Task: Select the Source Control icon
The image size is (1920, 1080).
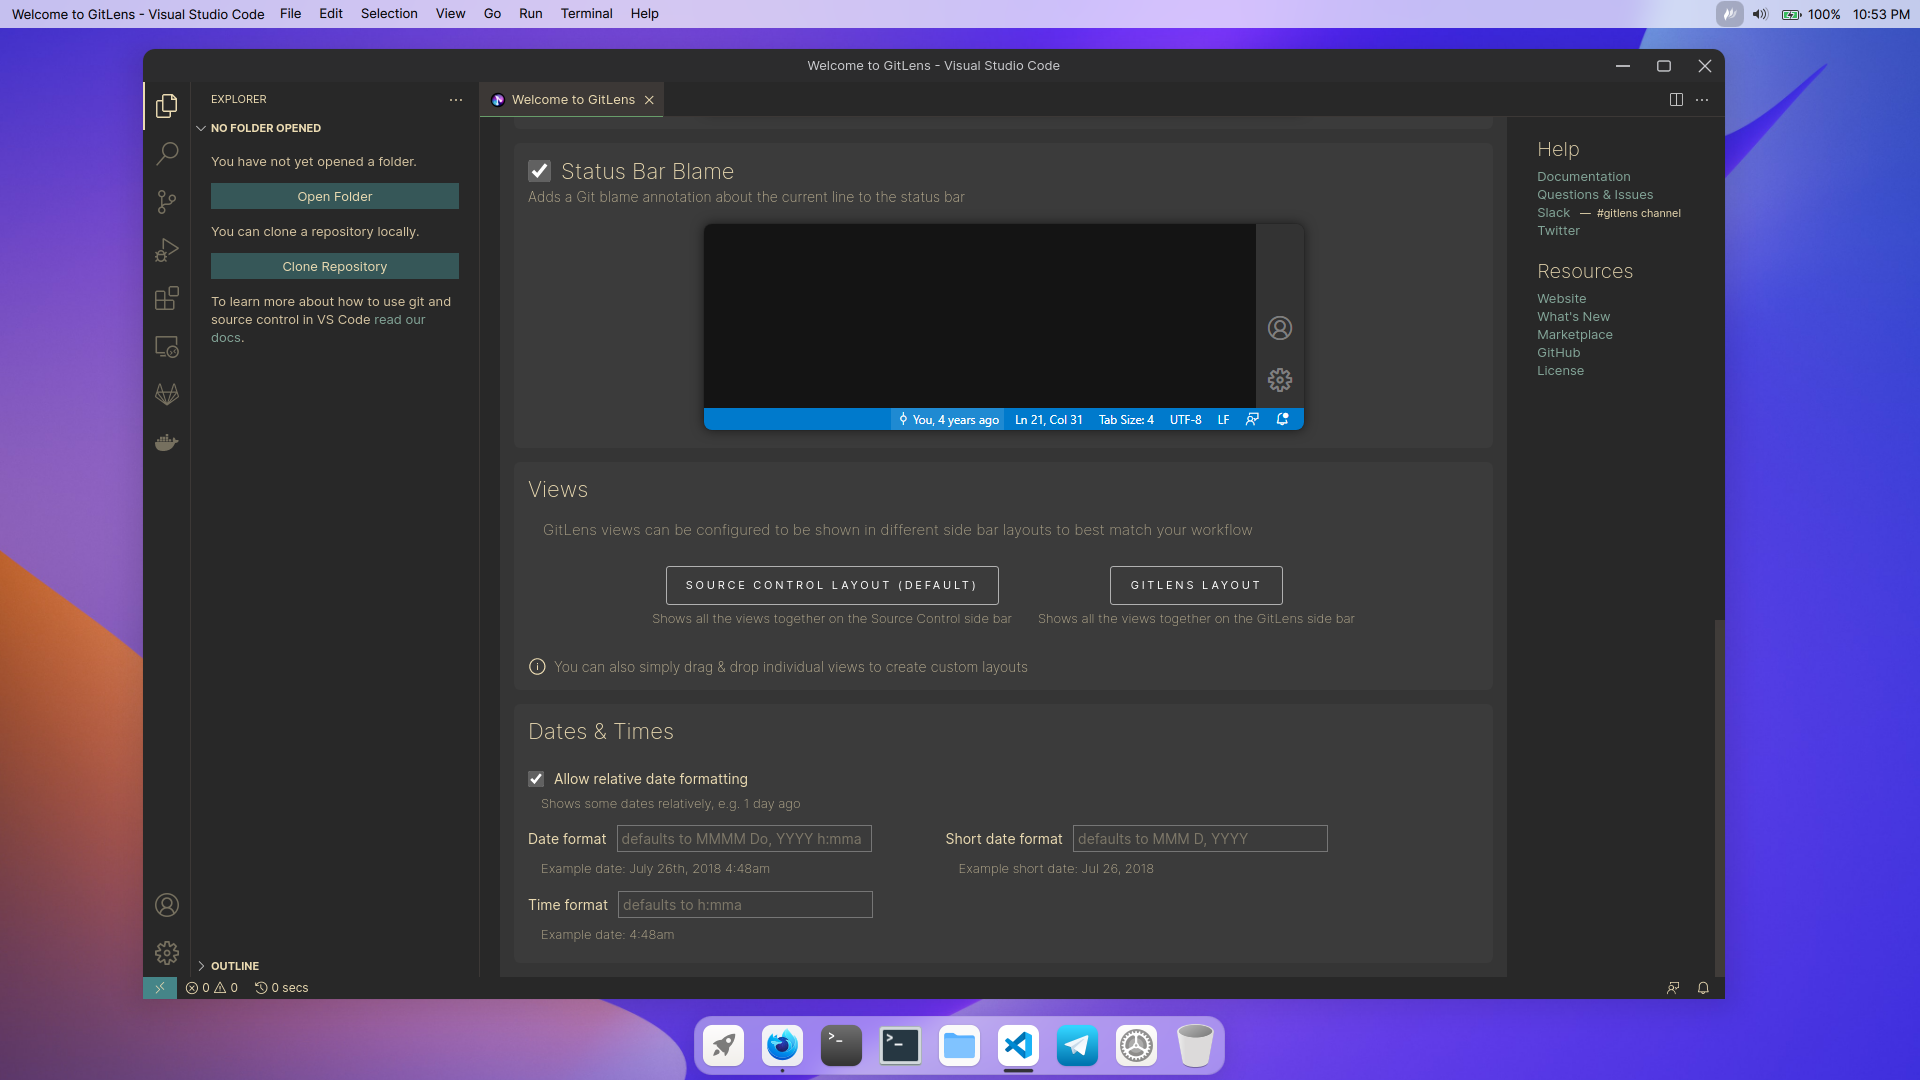Action: (x=166, y=201)
